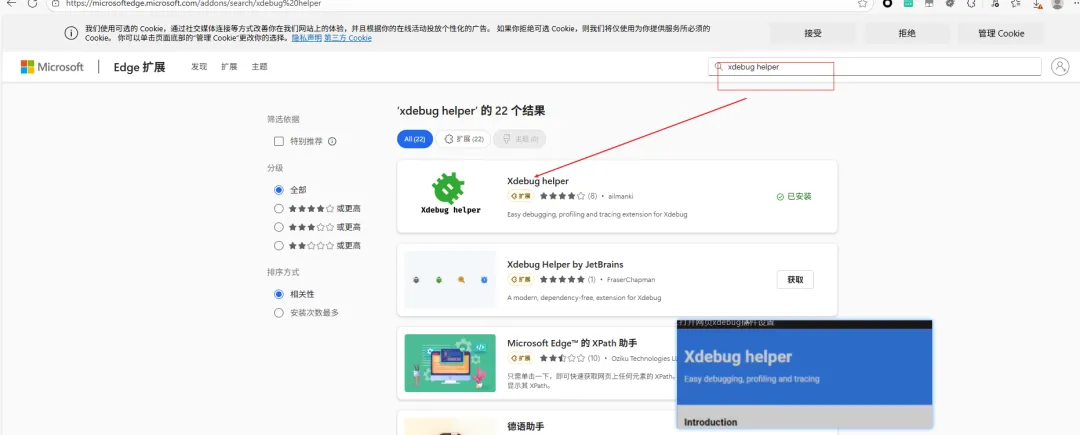
Task: Click the XPath 助手 star rating (10)
Action: pos(570,358)
